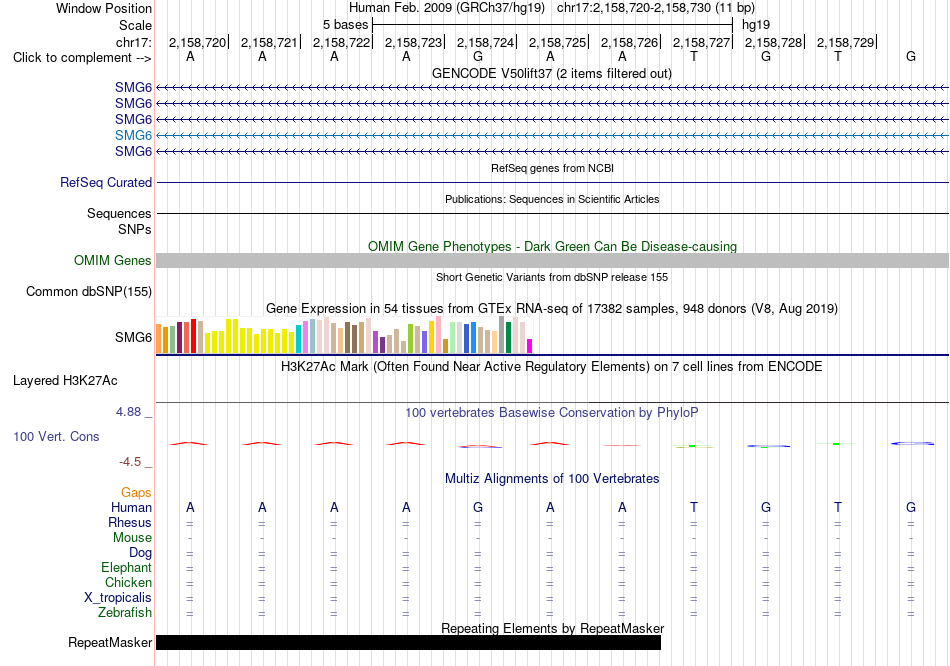Click the PhyloP 4.88 upper bound value
The image size is (950, 666).
(x=128, y=412)
